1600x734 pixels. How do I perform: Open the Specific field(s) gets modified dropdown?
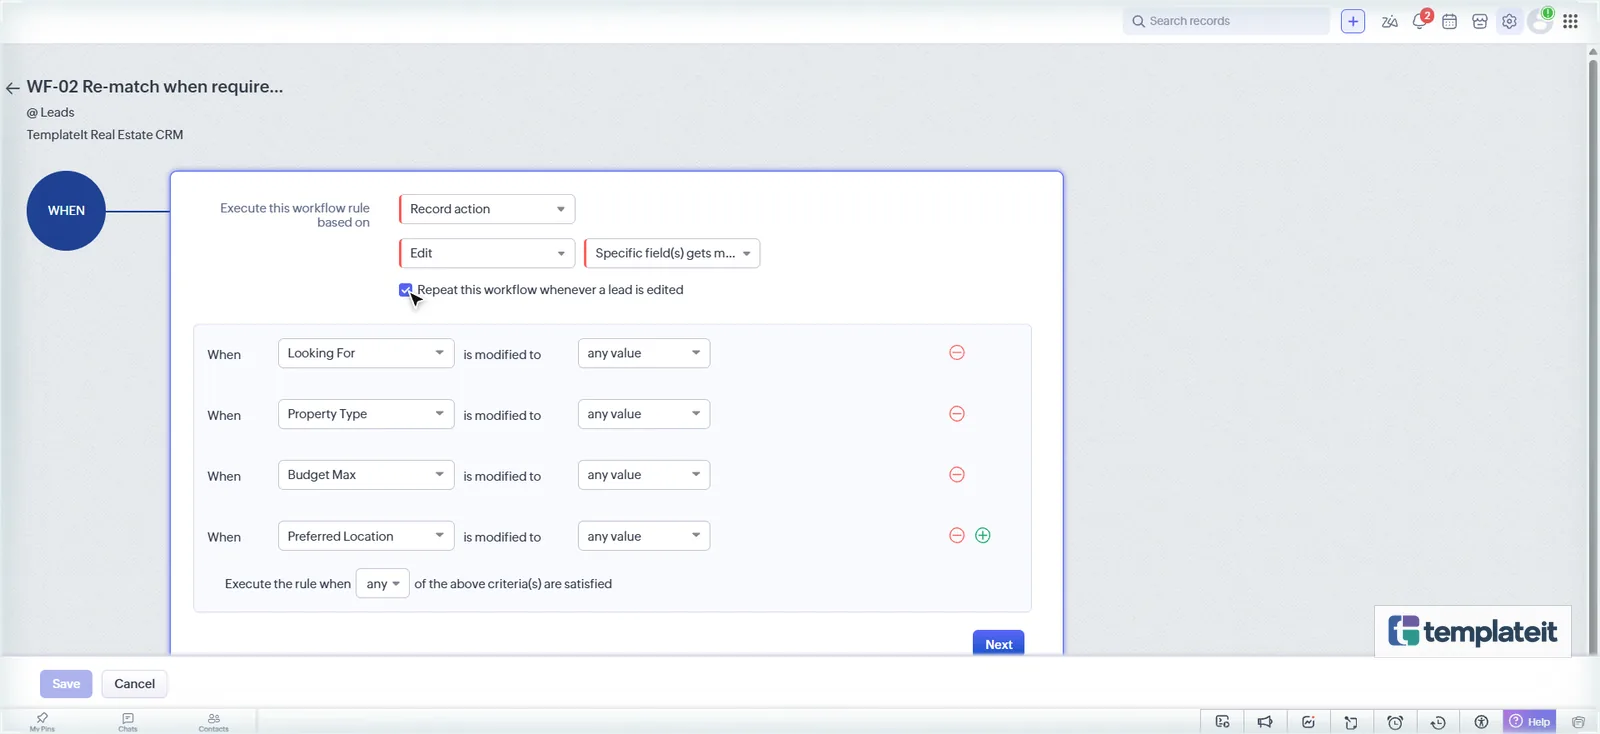(672, 253)
